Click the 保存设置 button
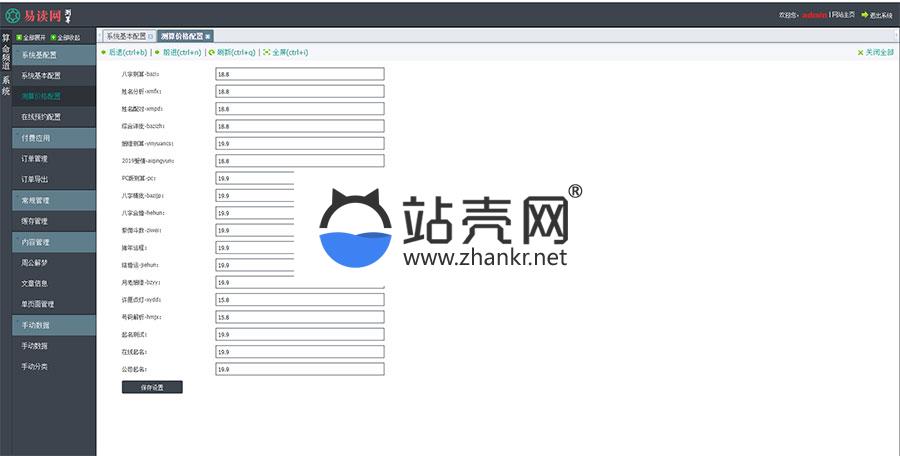The width and height of the screenshot is (900, 456). tap(152, 387)
